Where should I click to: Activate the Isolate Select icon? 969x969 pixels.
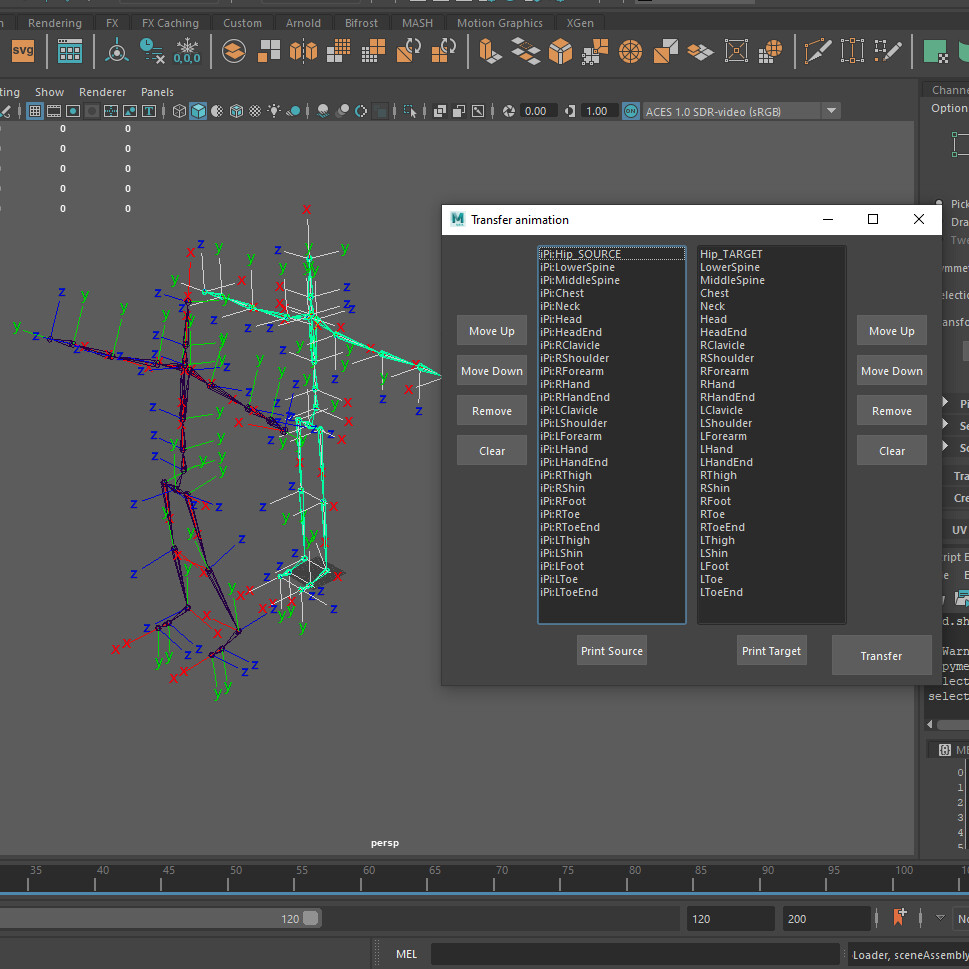(x=409, y=110)
